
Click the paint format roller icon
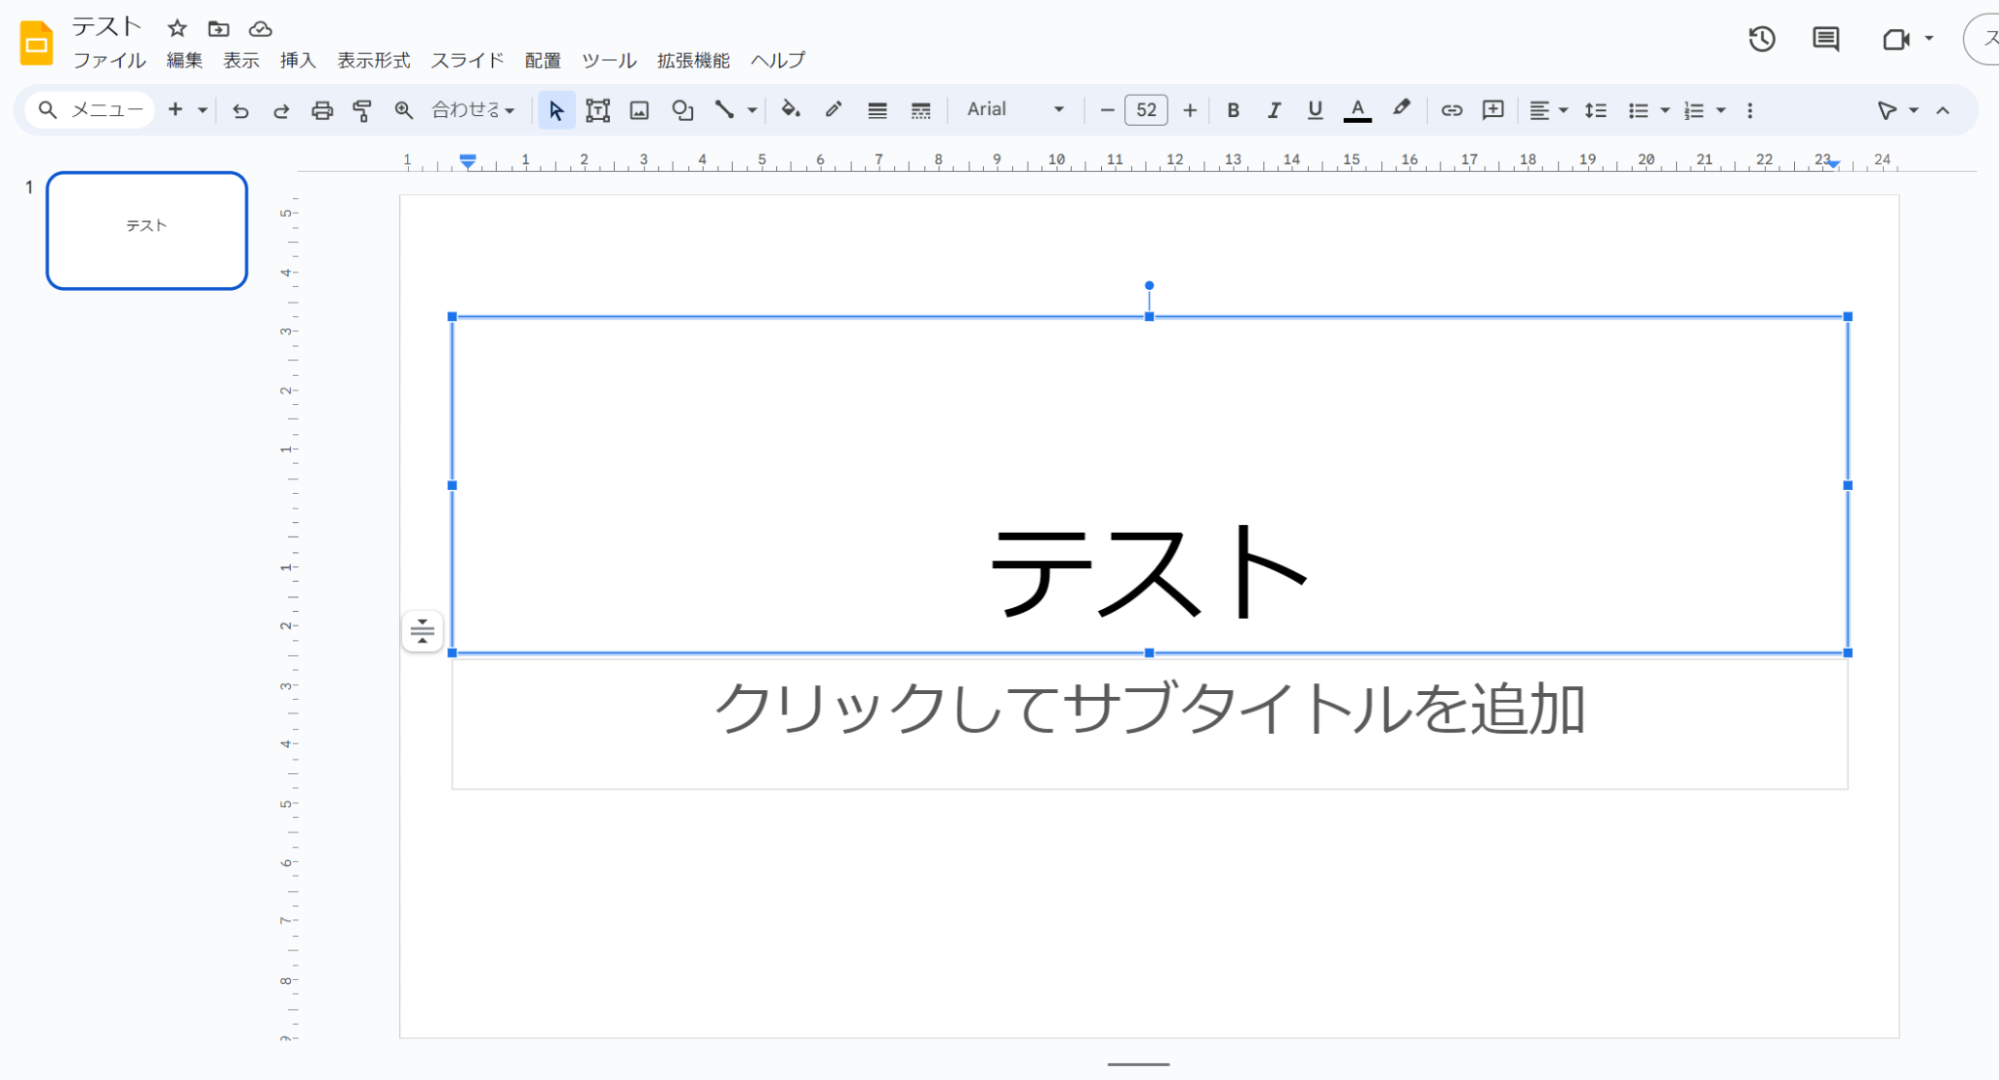coord(362,110)
